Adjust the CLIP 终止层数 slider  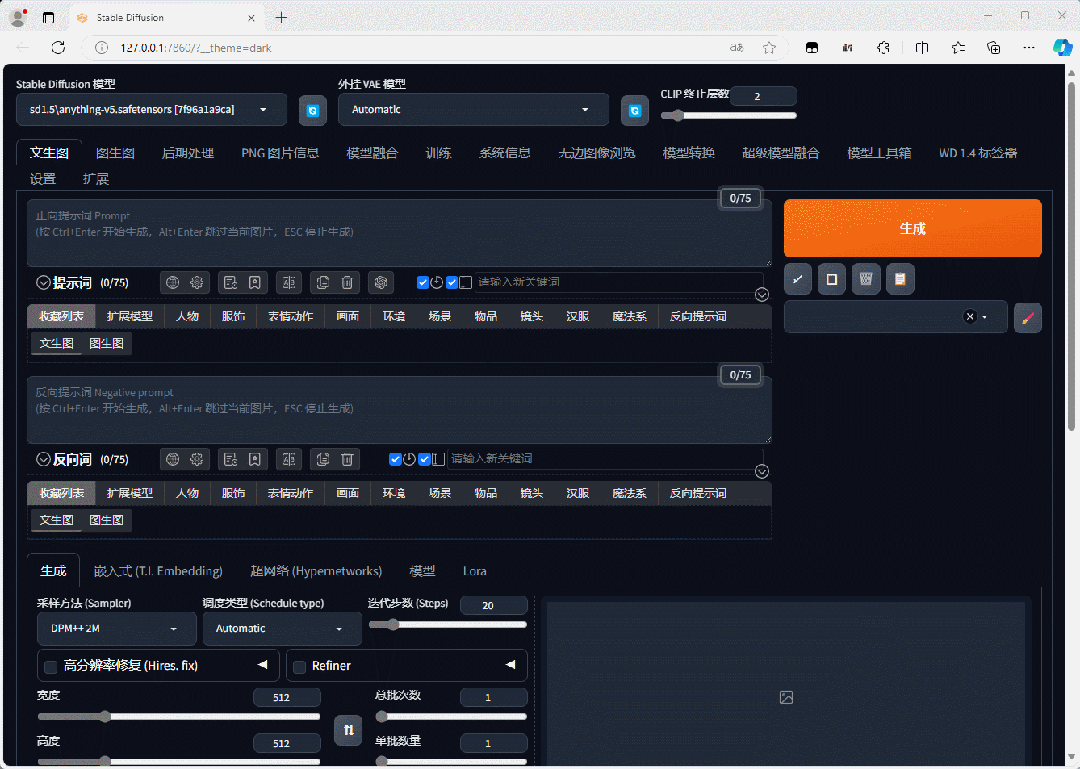point(729,116)
